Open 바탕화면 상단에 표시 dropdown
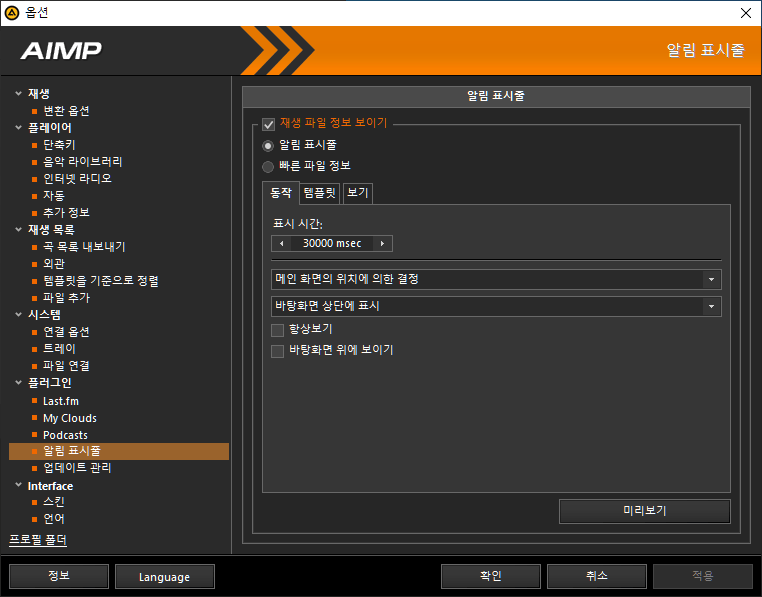 [496, 306]
